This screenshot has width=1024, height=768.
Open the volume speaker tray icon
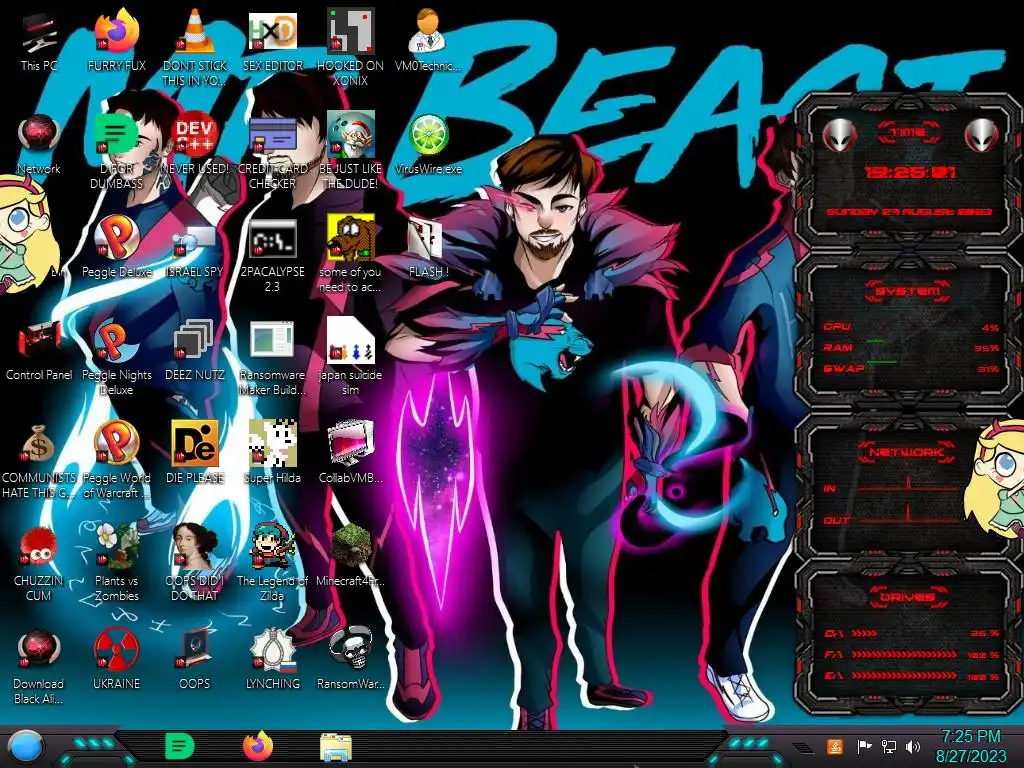(913, 746)
